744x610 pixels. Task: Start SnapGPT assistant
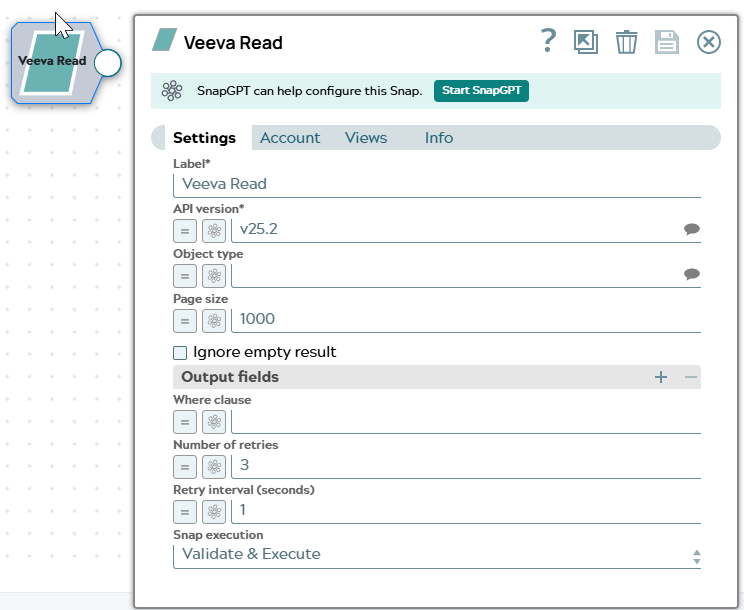[x=481, y=91]
